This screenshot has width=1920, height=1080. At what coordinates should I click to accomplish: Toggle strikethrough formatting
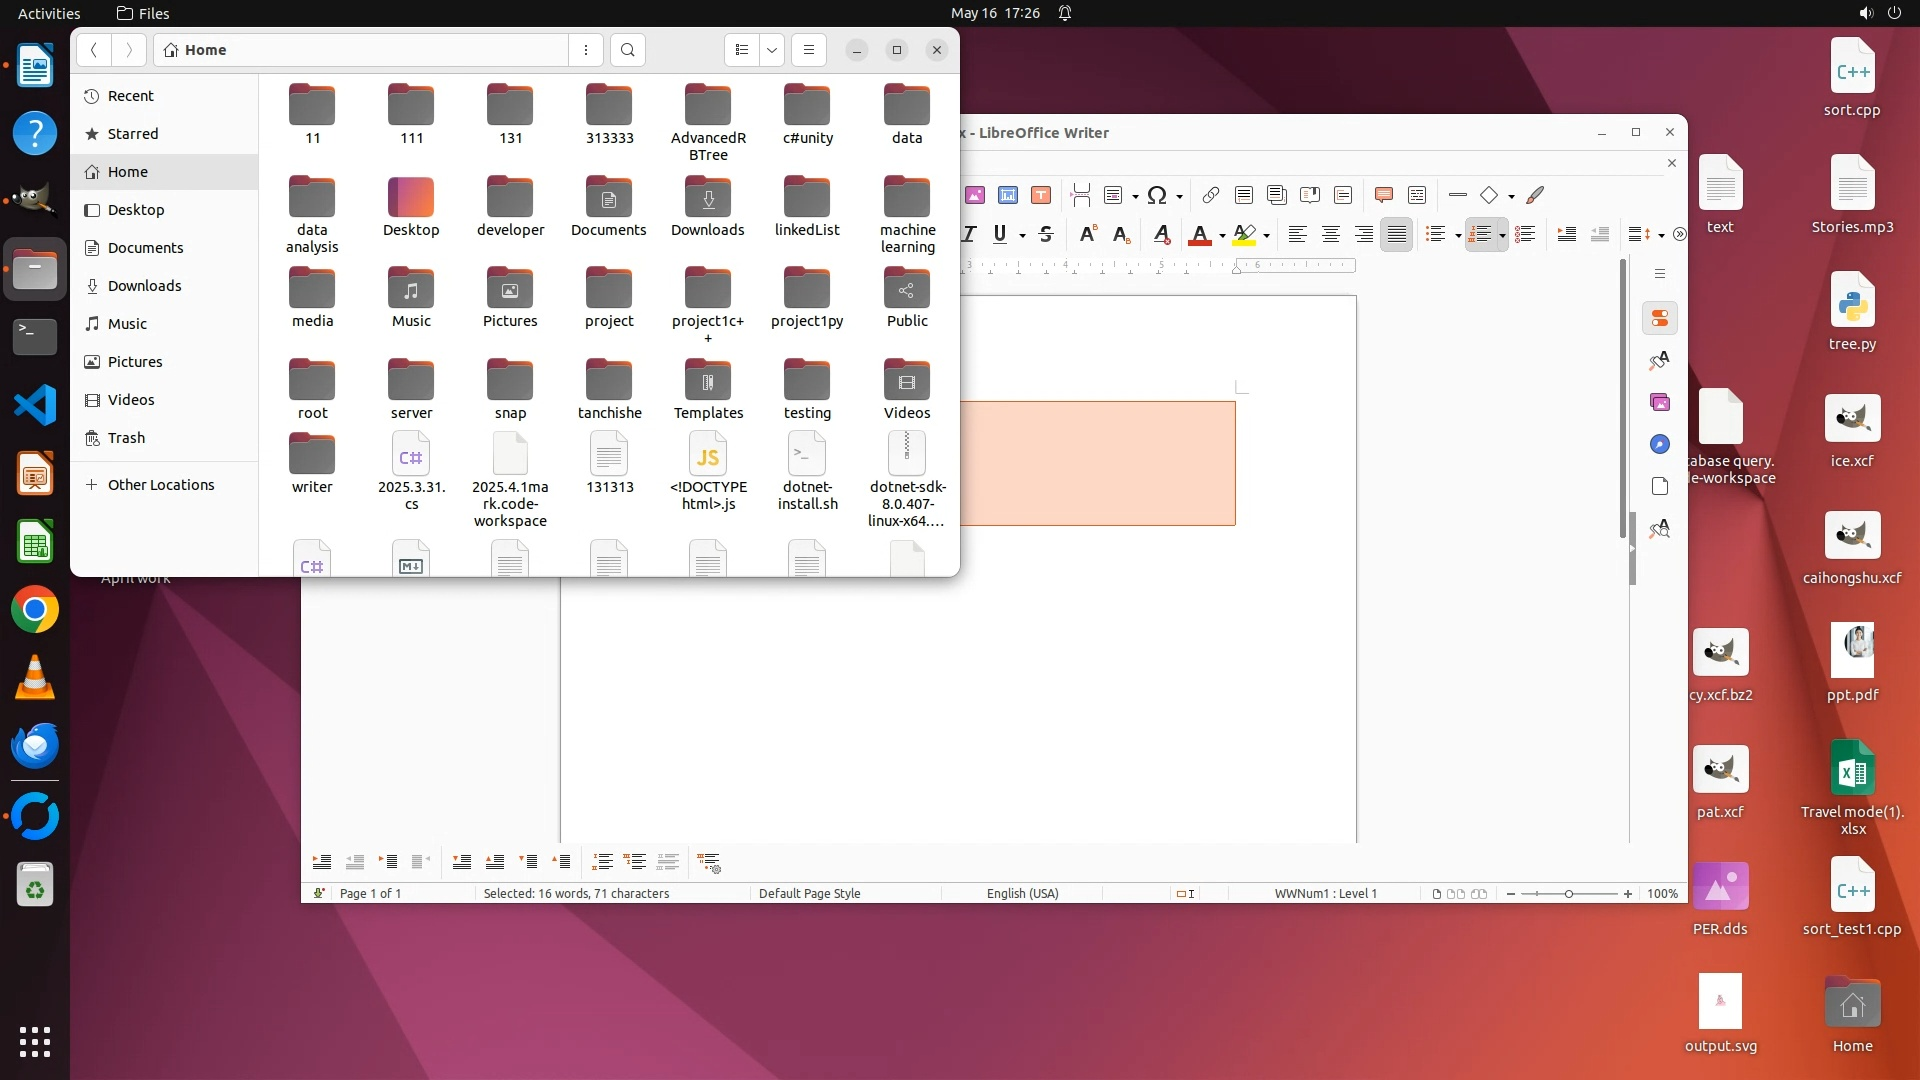click(x=1046, y=234)
